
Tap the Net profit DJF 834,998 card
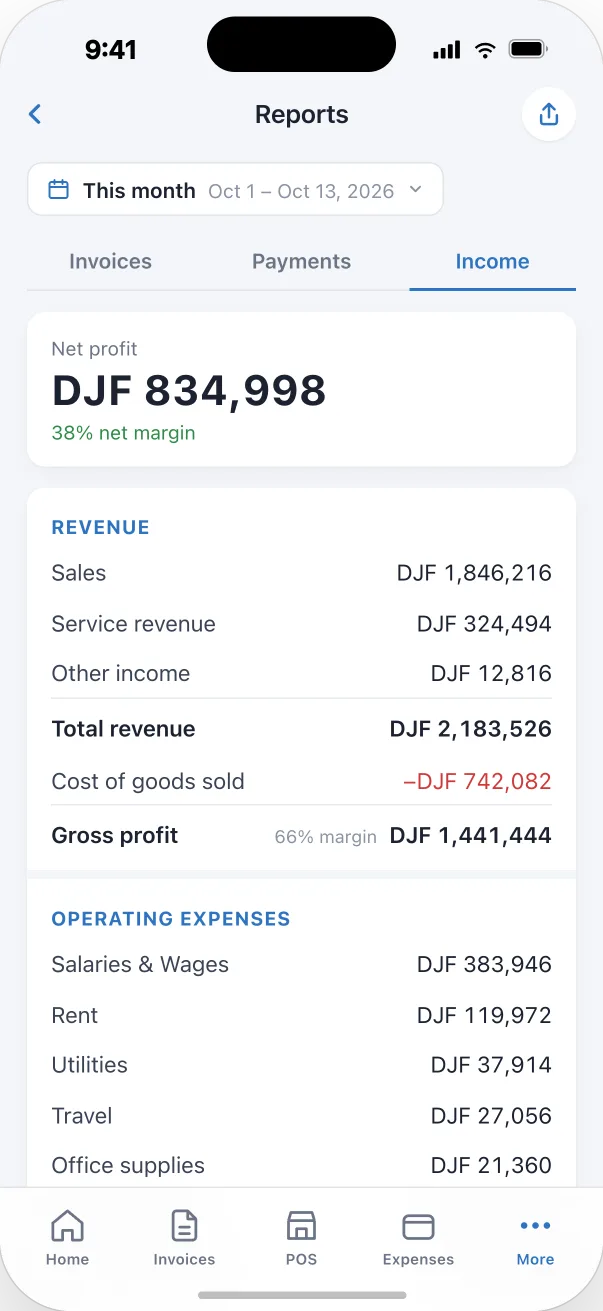(x=301, y=389)
